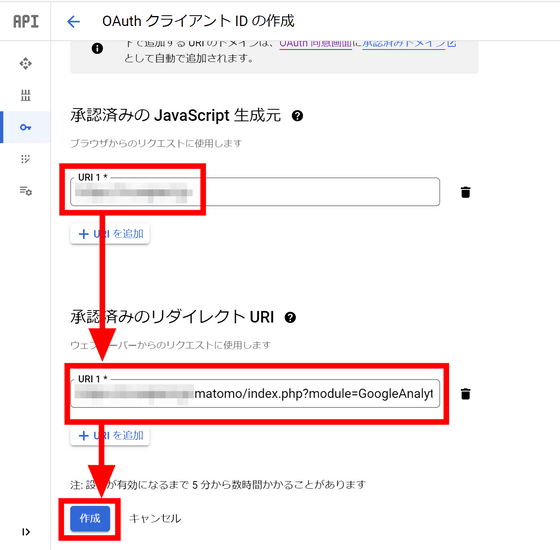Viewport: 560px width, 550px height.
Task: Open the library icon in sidebar
Action: tap(25, 95)
